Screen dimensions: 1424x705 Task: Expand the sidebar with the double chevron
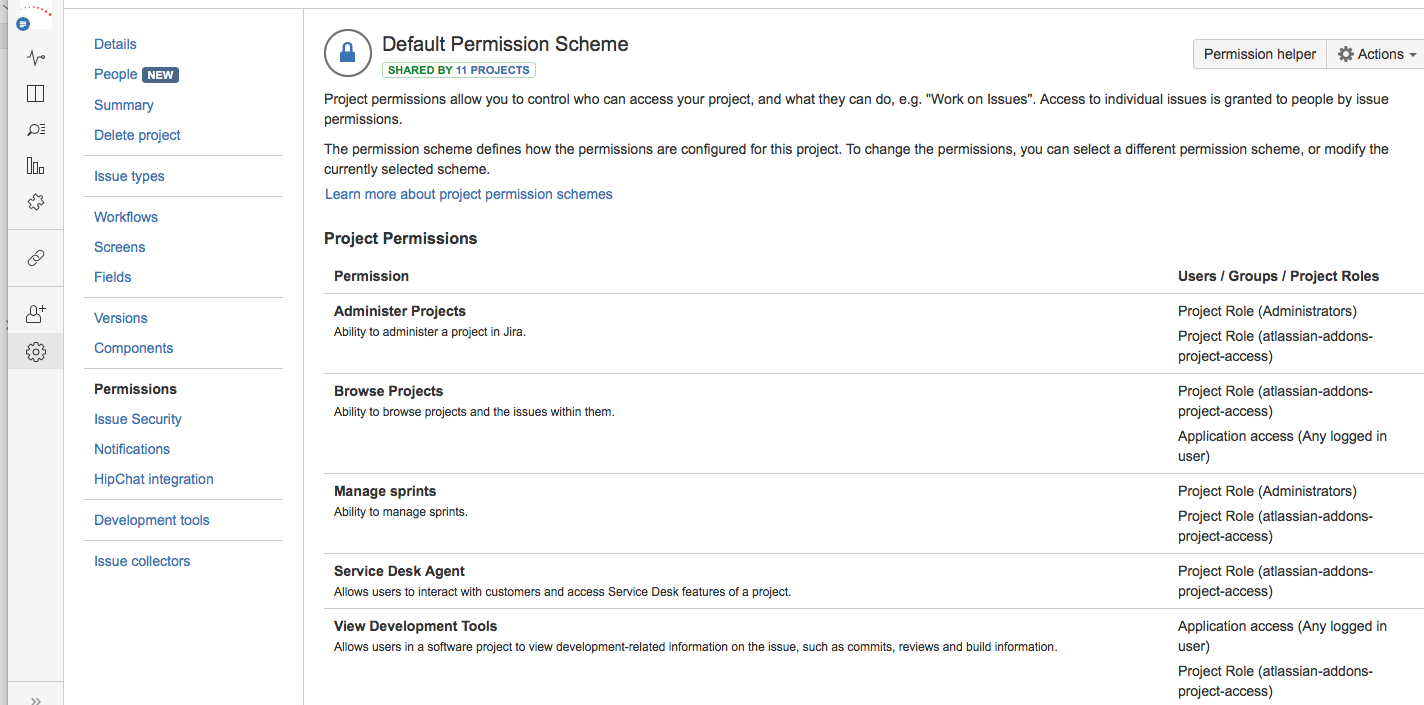[x=36, y=699]
